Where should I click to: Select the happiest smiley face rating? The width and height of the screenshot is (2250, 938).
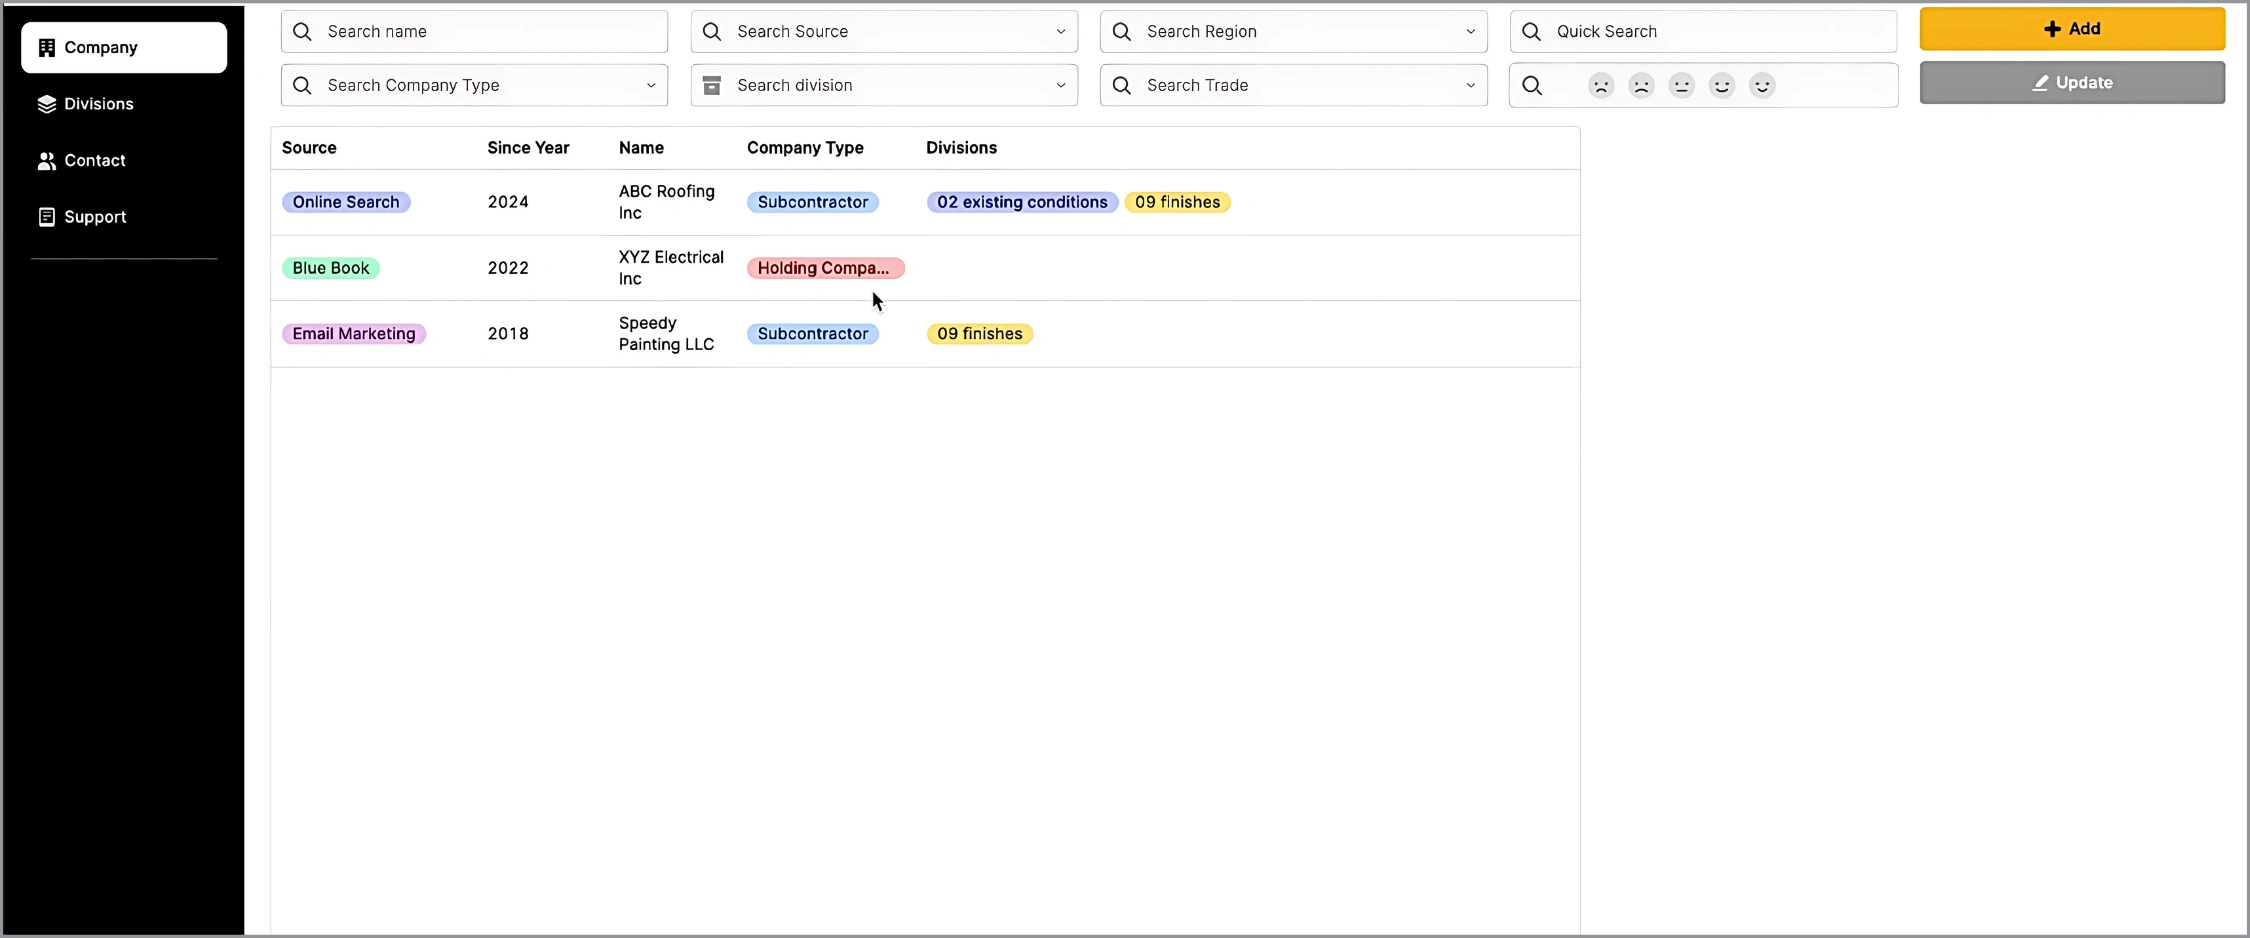coord(1762,86)
